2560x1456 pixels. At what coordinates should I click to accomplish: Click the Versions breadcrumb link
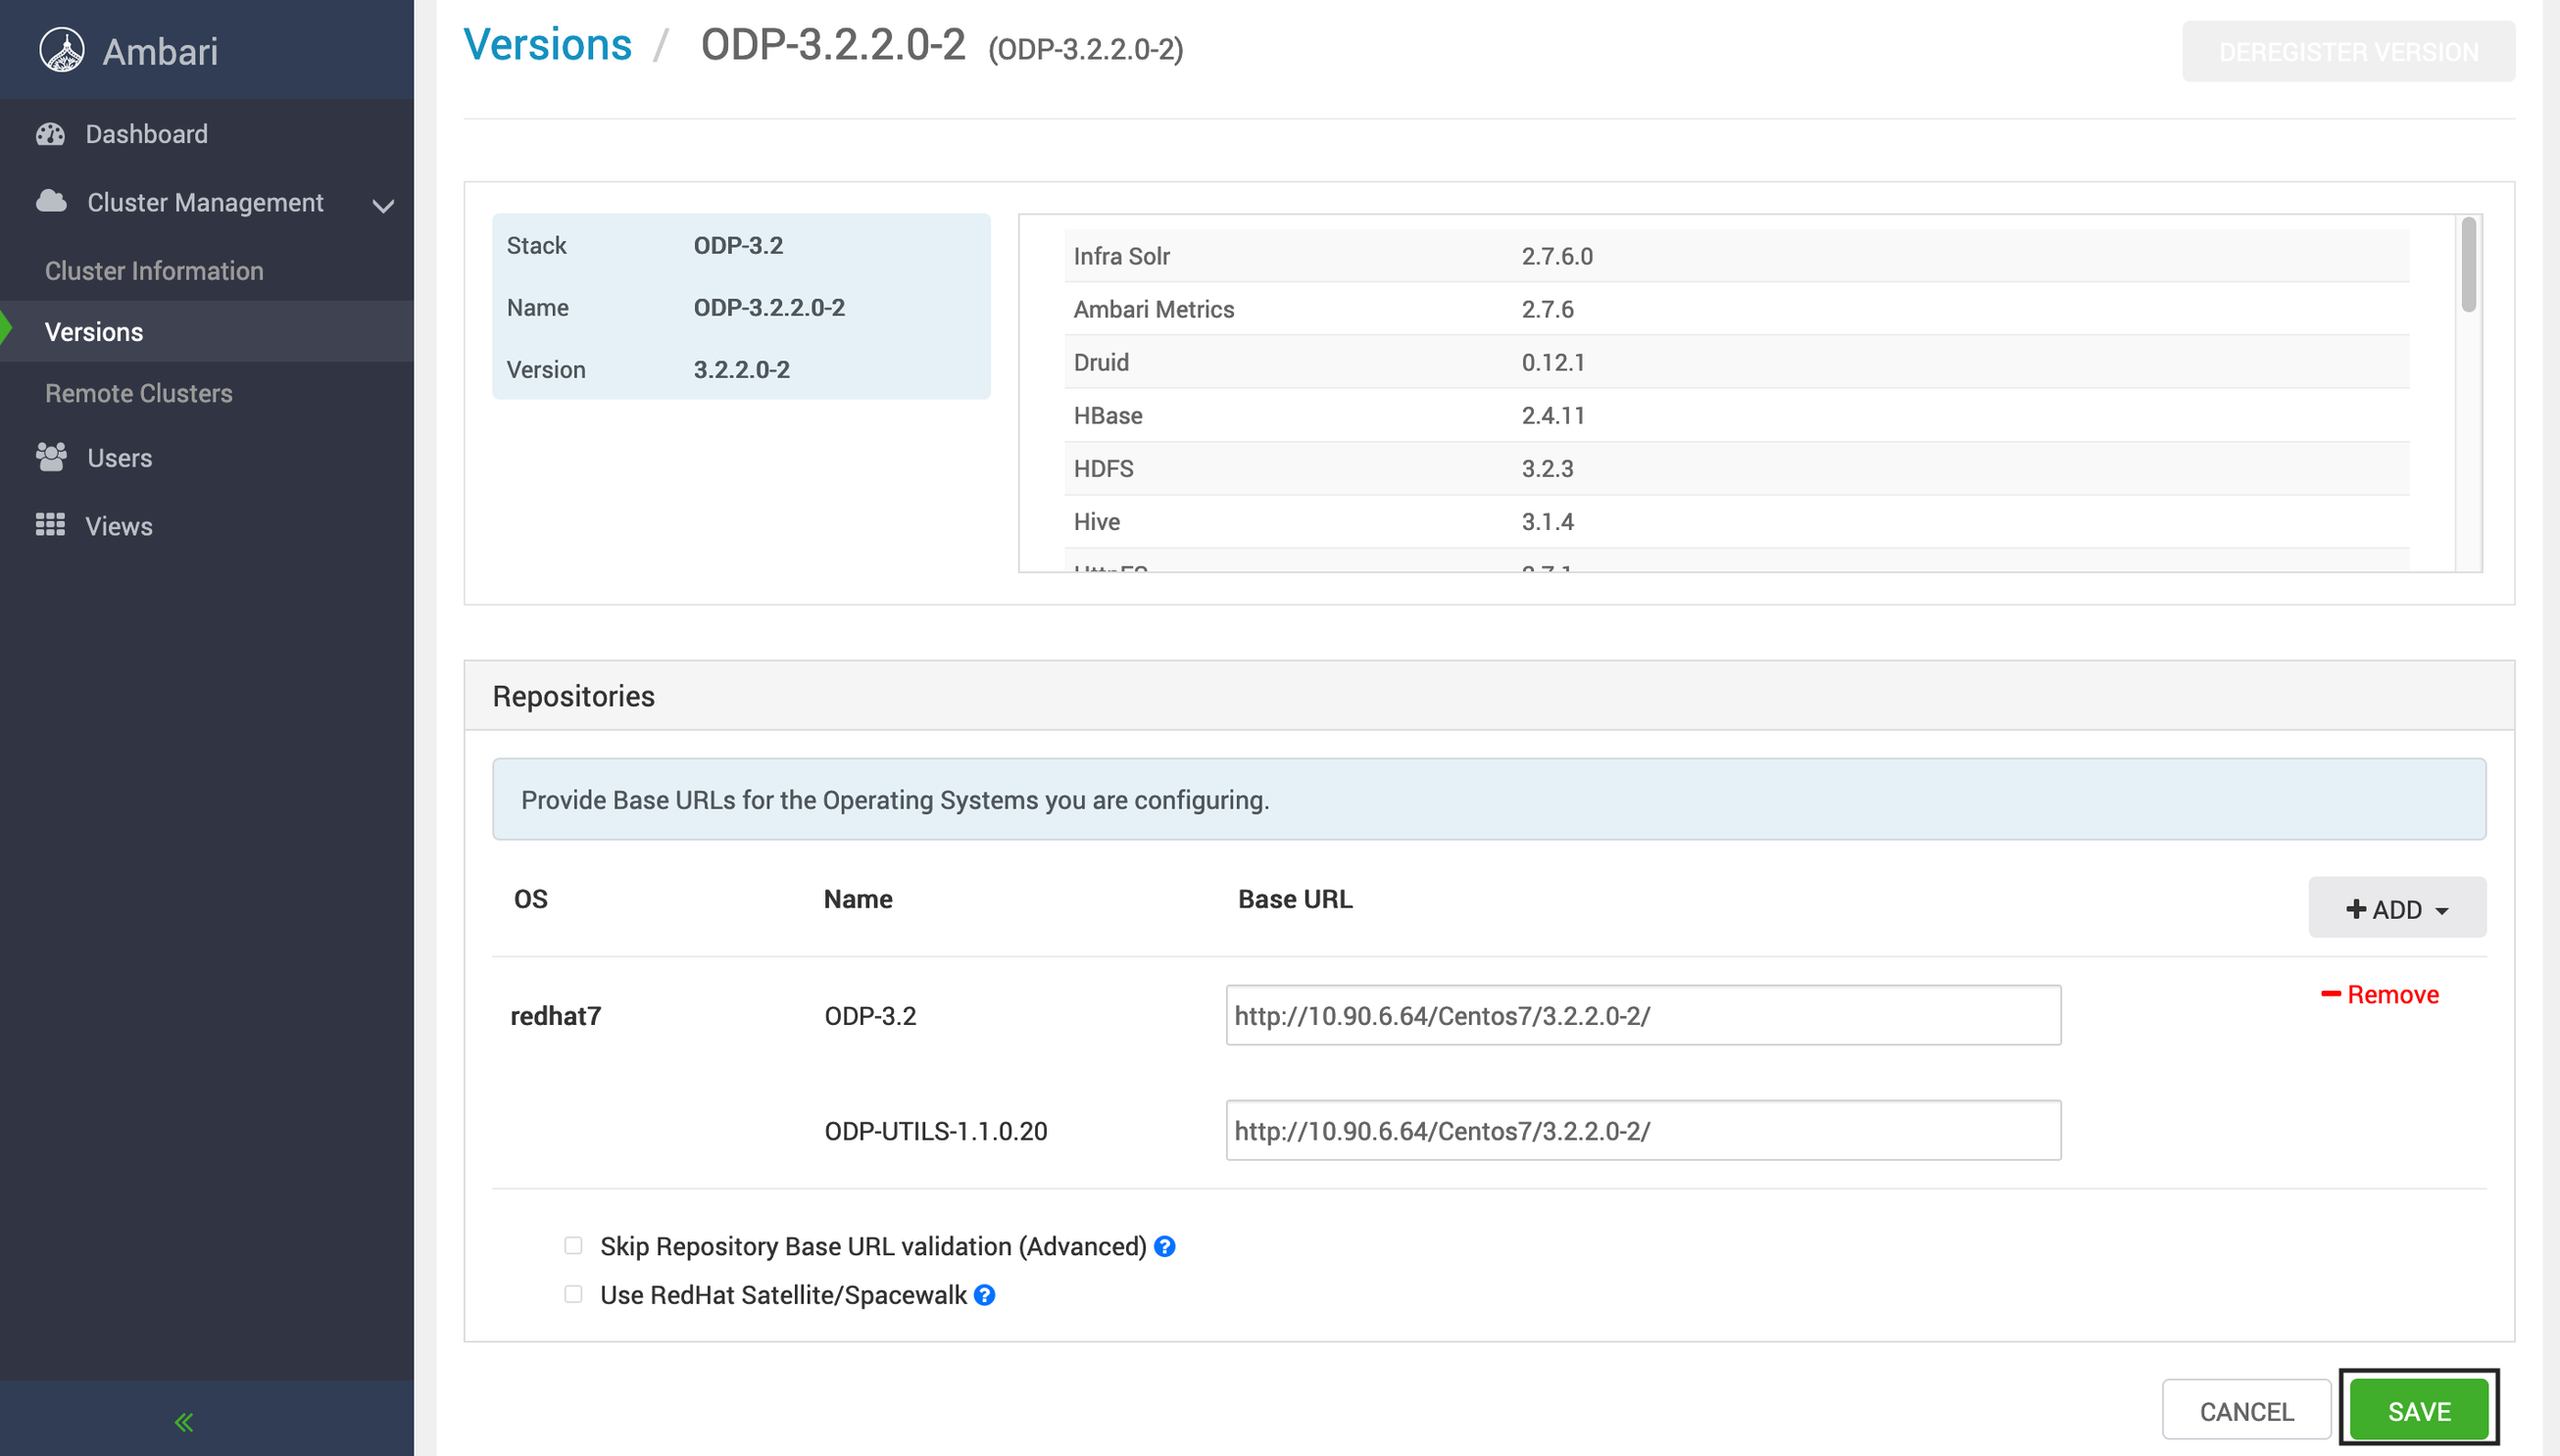click(548, 45)
